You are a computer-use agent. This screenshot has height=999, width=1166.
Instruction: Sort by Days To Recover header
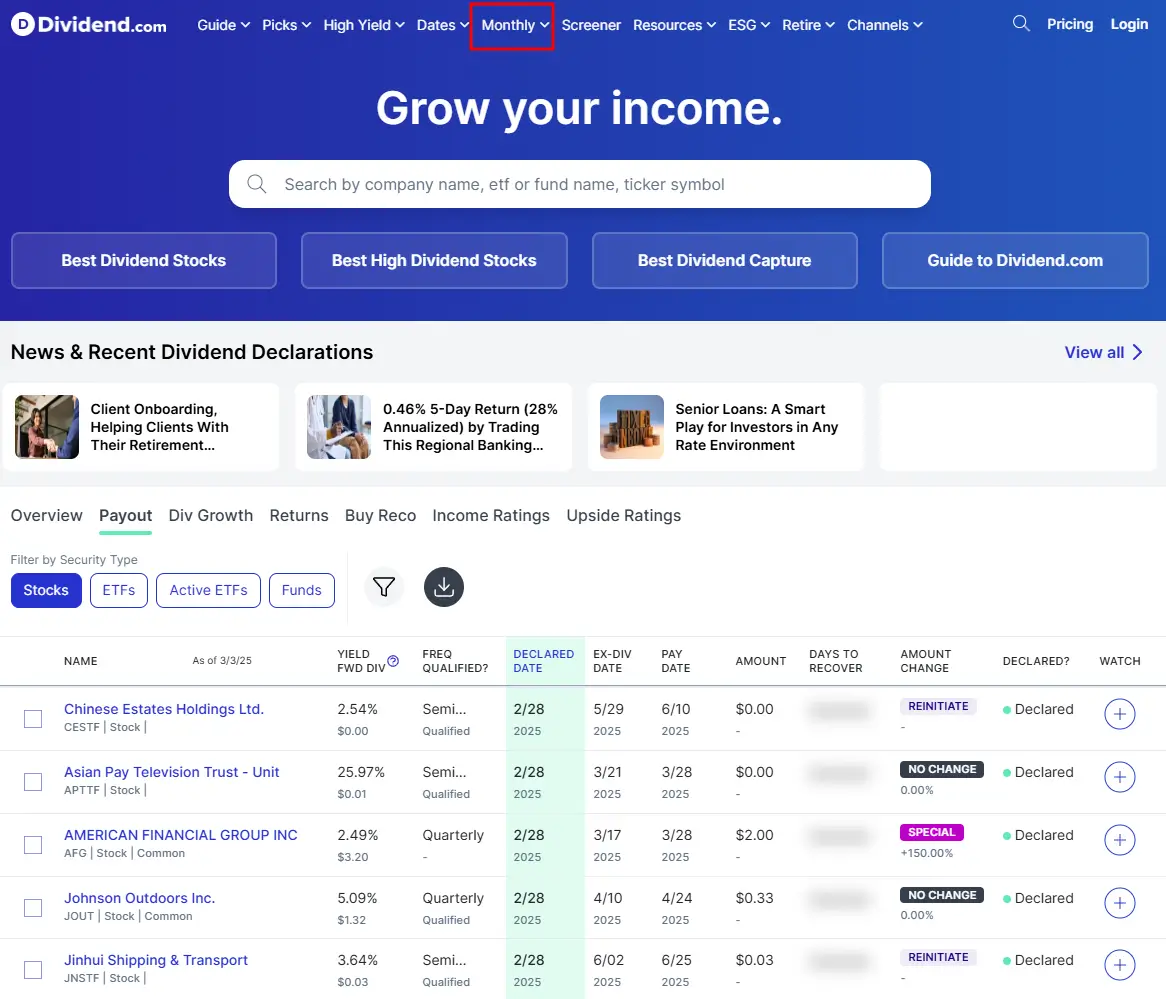[x=836, y=661]
